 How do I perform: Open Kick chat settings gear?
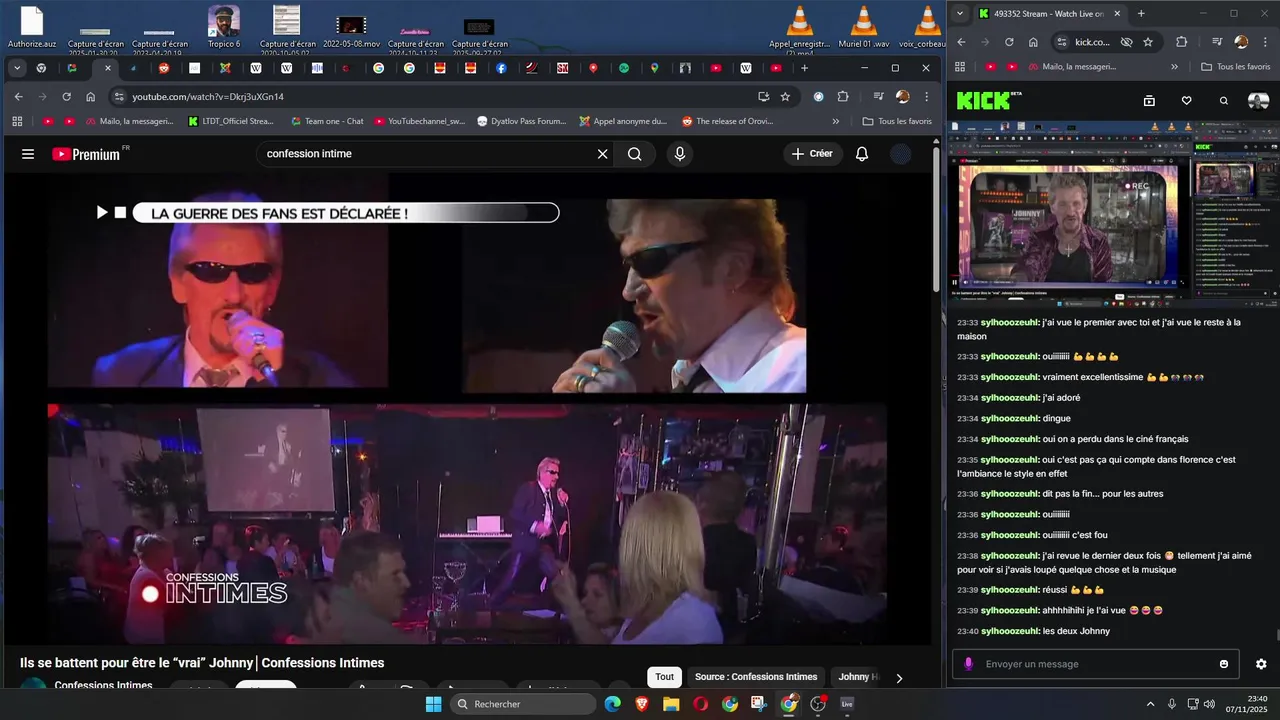pyautogui.click(x=1261, y=664)
